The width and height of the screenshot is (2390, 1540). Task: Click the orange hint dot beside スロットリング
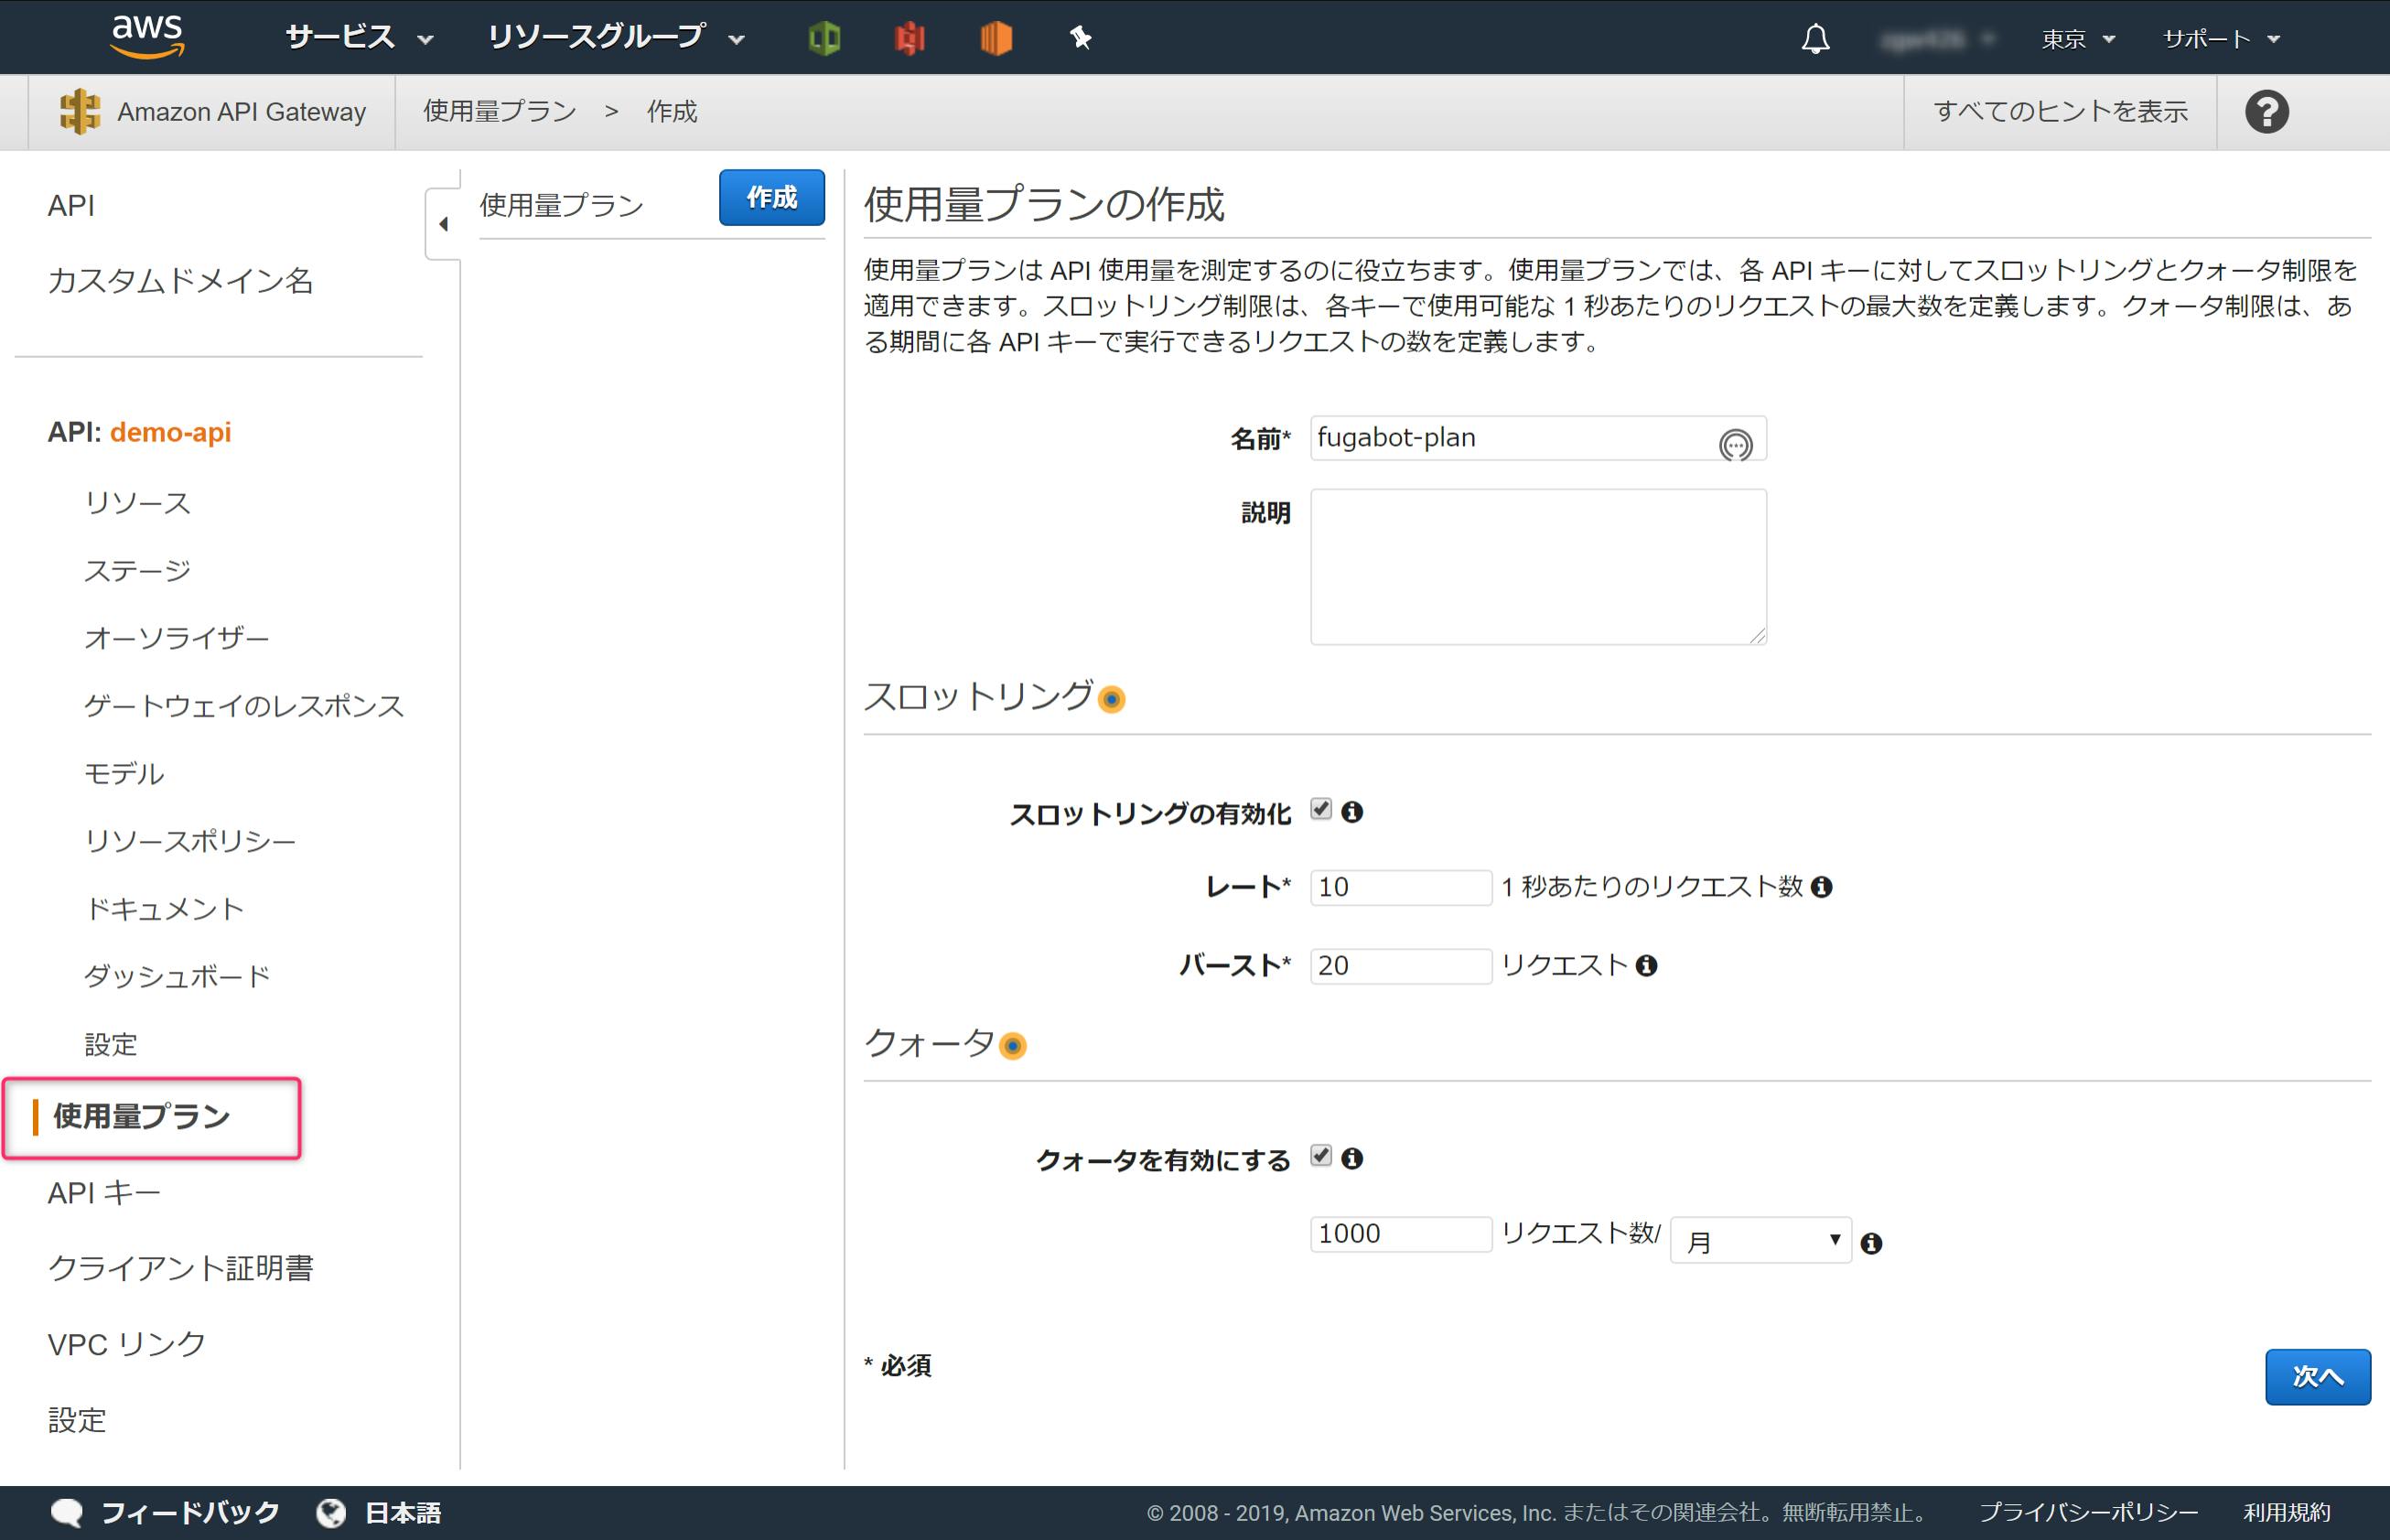[1111, 699]
